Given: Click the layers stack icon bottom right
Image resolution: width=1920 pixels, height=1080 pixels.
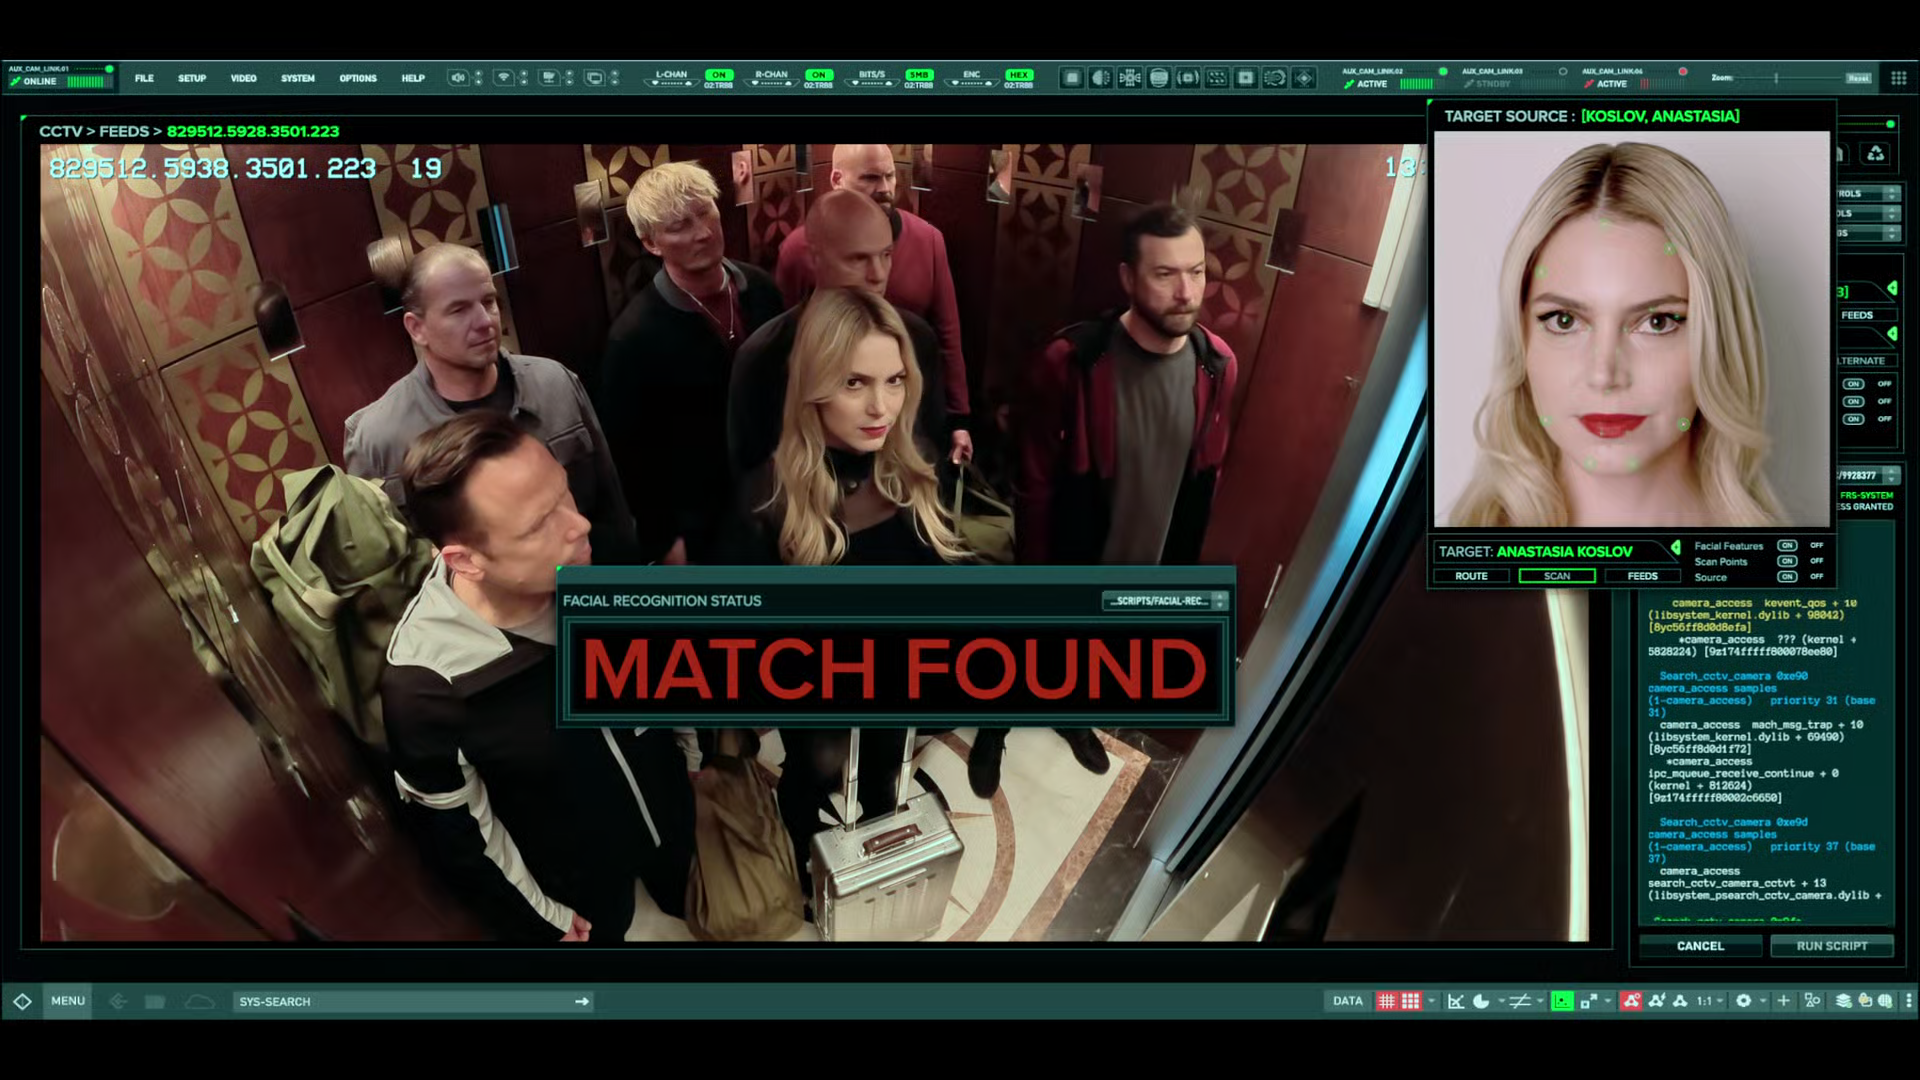Looking at the screenshot, I should [x=1843, y=1001].
